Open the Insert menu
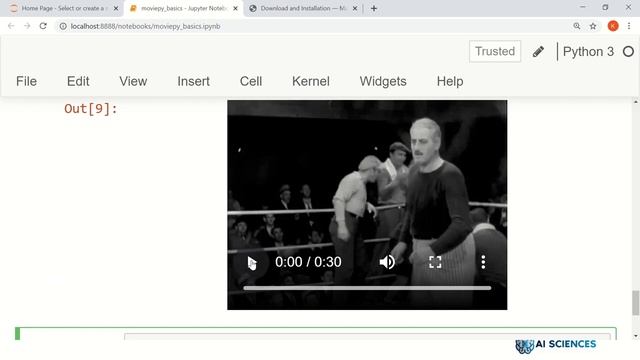This screenshot has height=360, width=640. click(193, 81)
